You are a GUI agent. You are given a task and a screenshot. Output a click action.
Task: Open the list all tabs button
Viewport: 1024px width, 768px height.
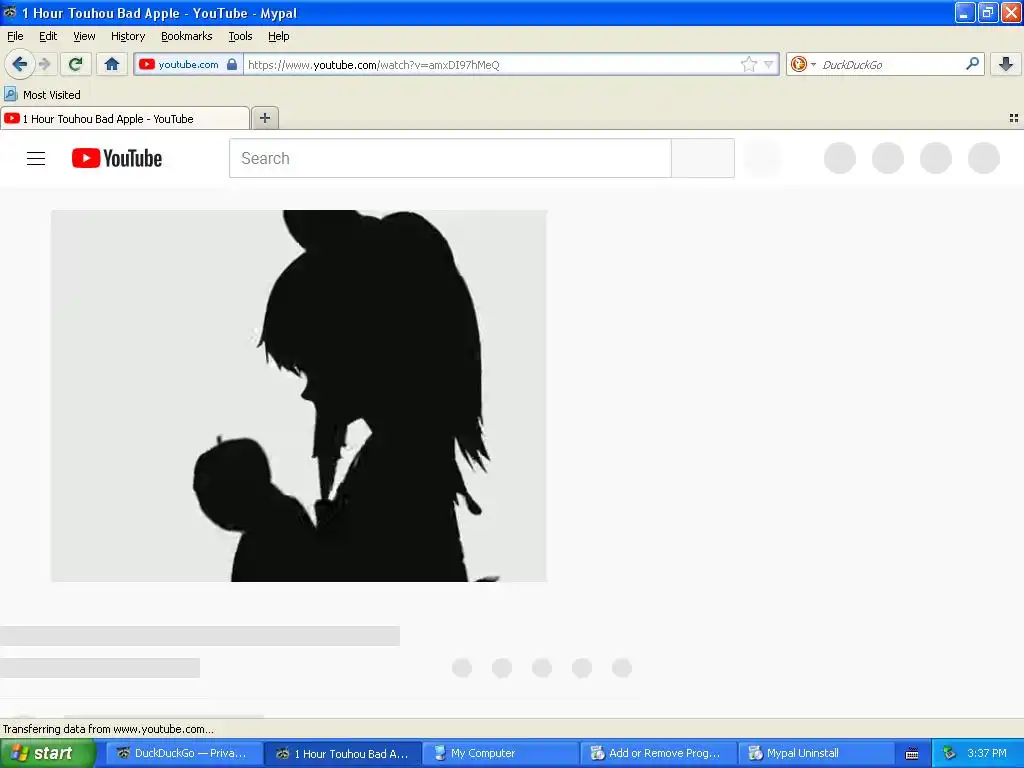[1014, 118]
